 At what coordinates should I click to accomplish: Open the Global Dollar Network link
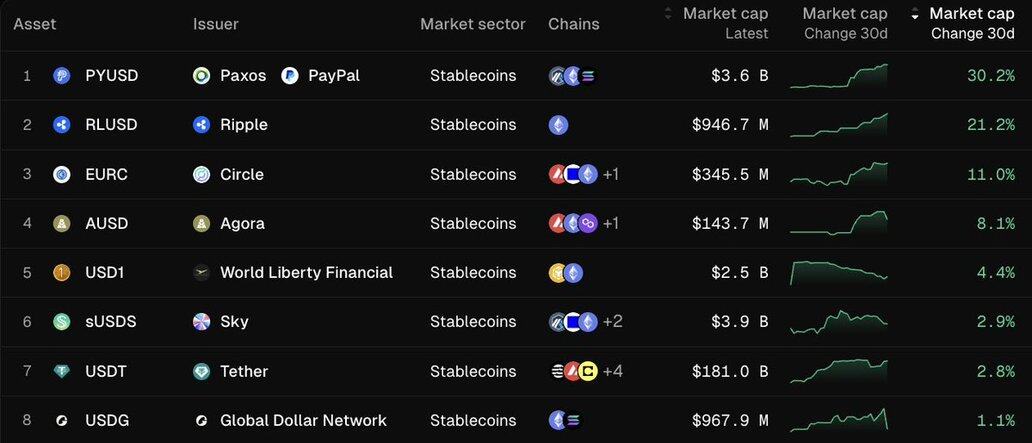click(303, 421)
